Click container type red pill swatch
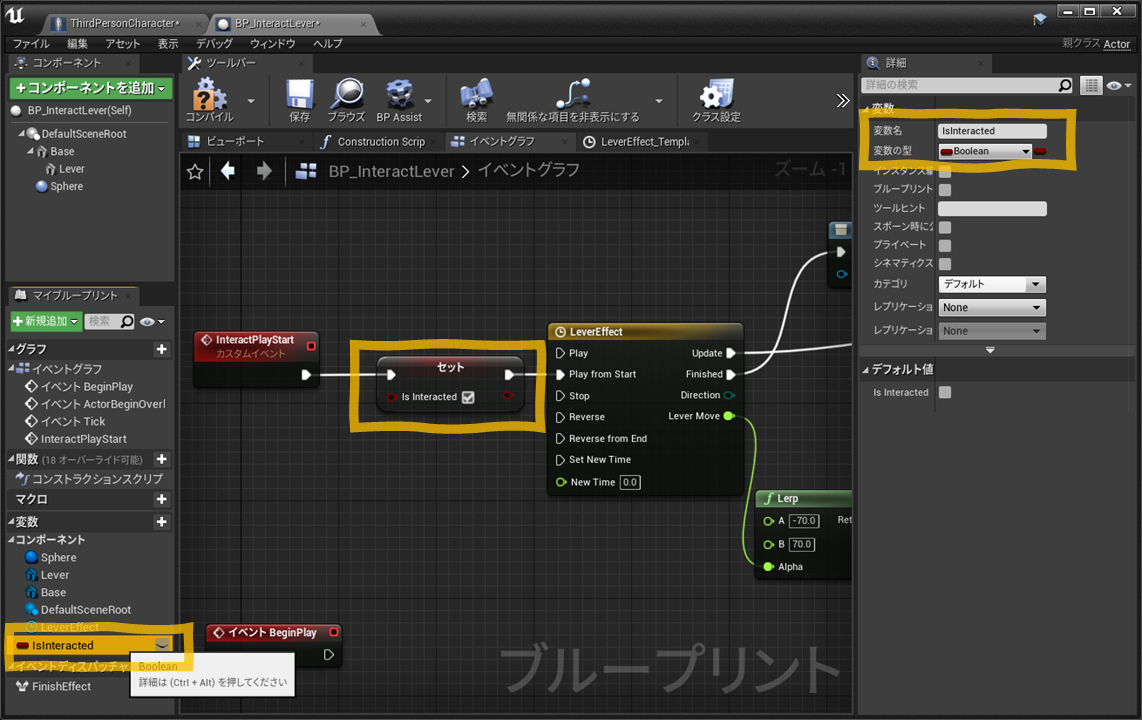 1040,151
